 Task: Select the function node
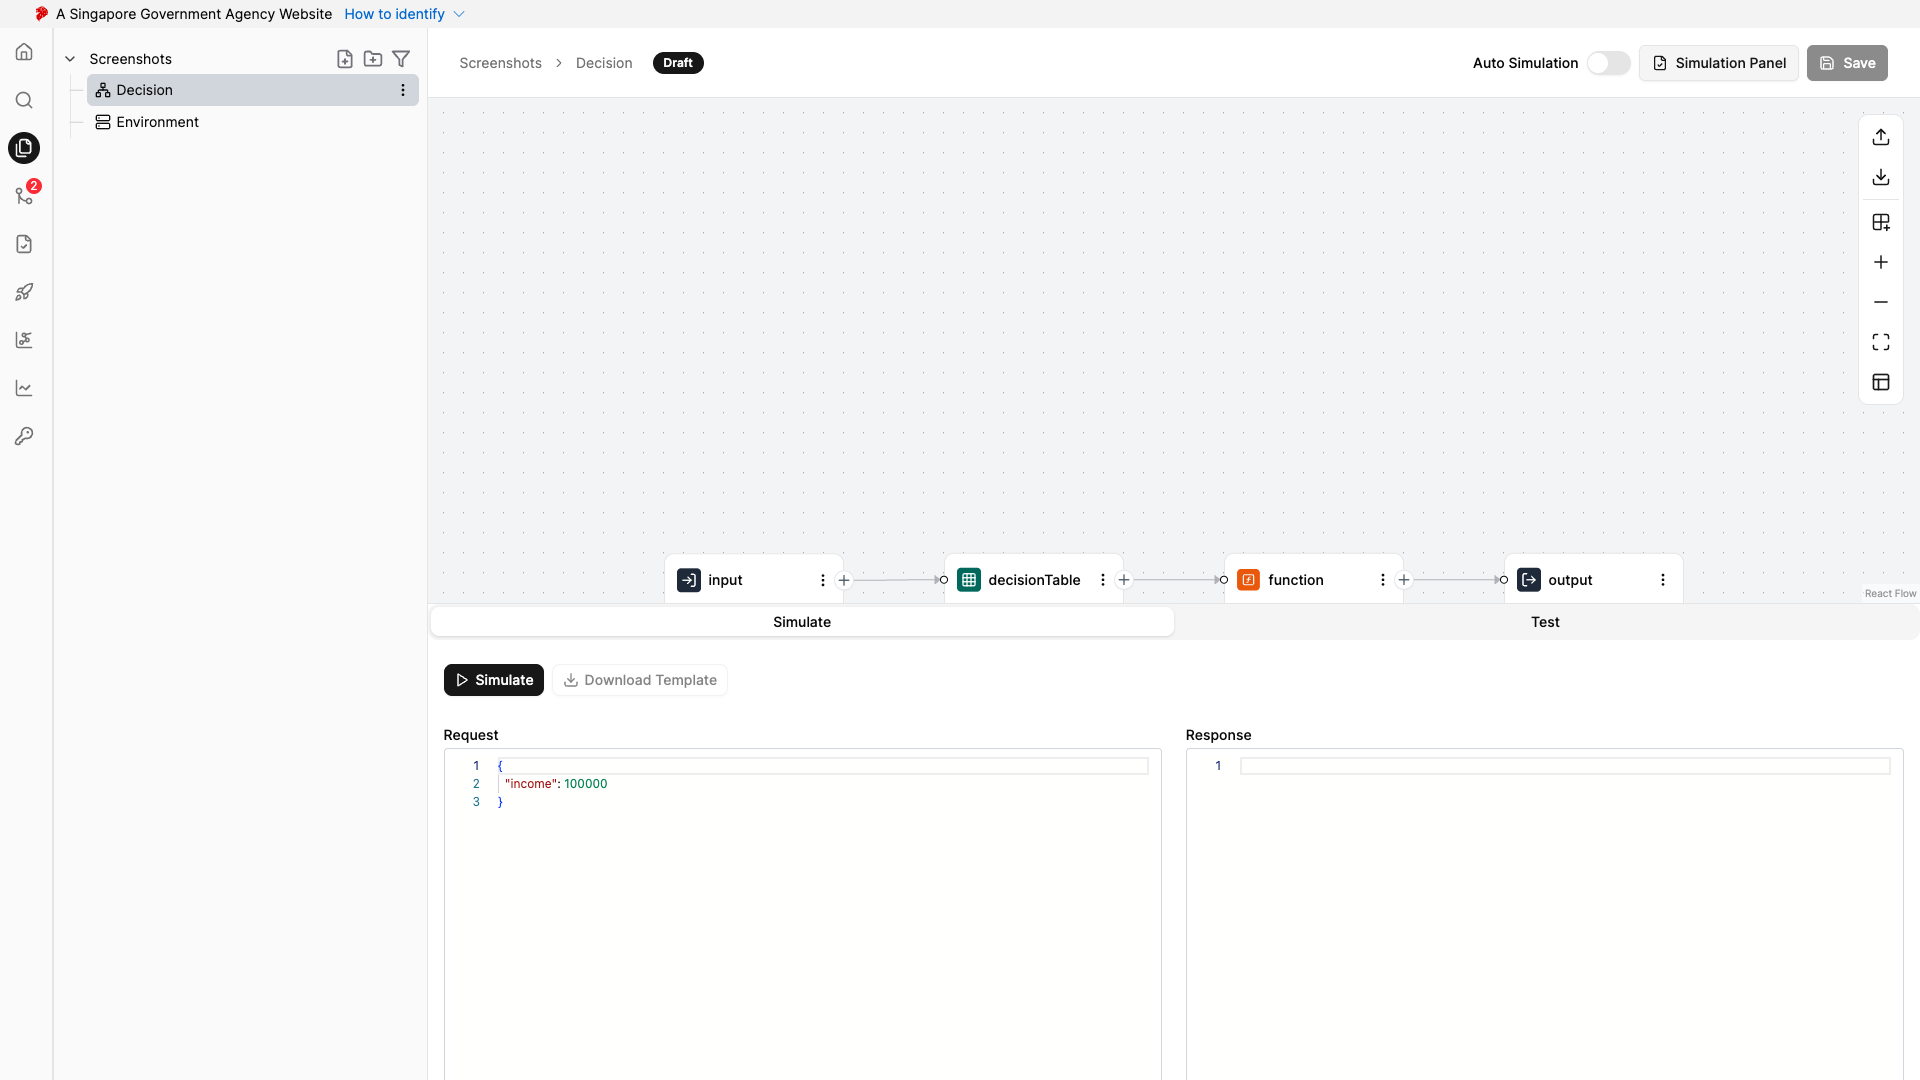point(1313,580)
